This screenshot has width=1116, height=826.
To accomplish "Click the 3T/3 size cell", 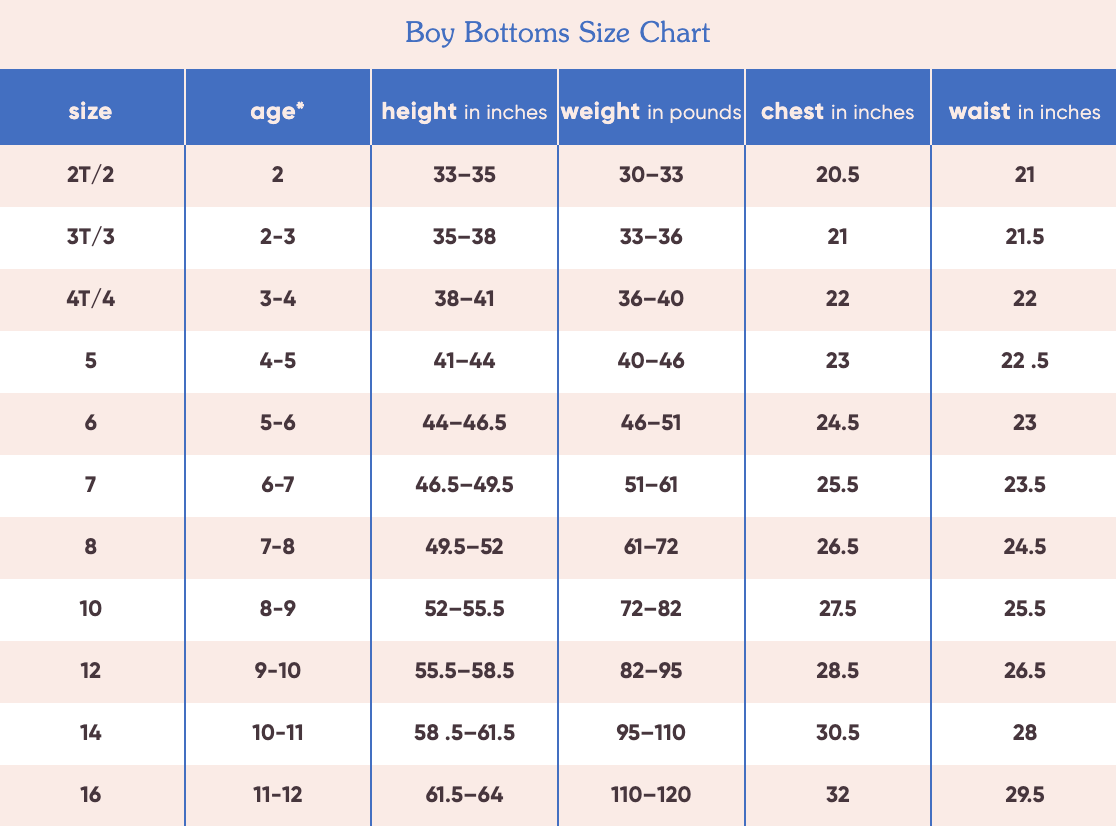I will click(x=90, y=236).
